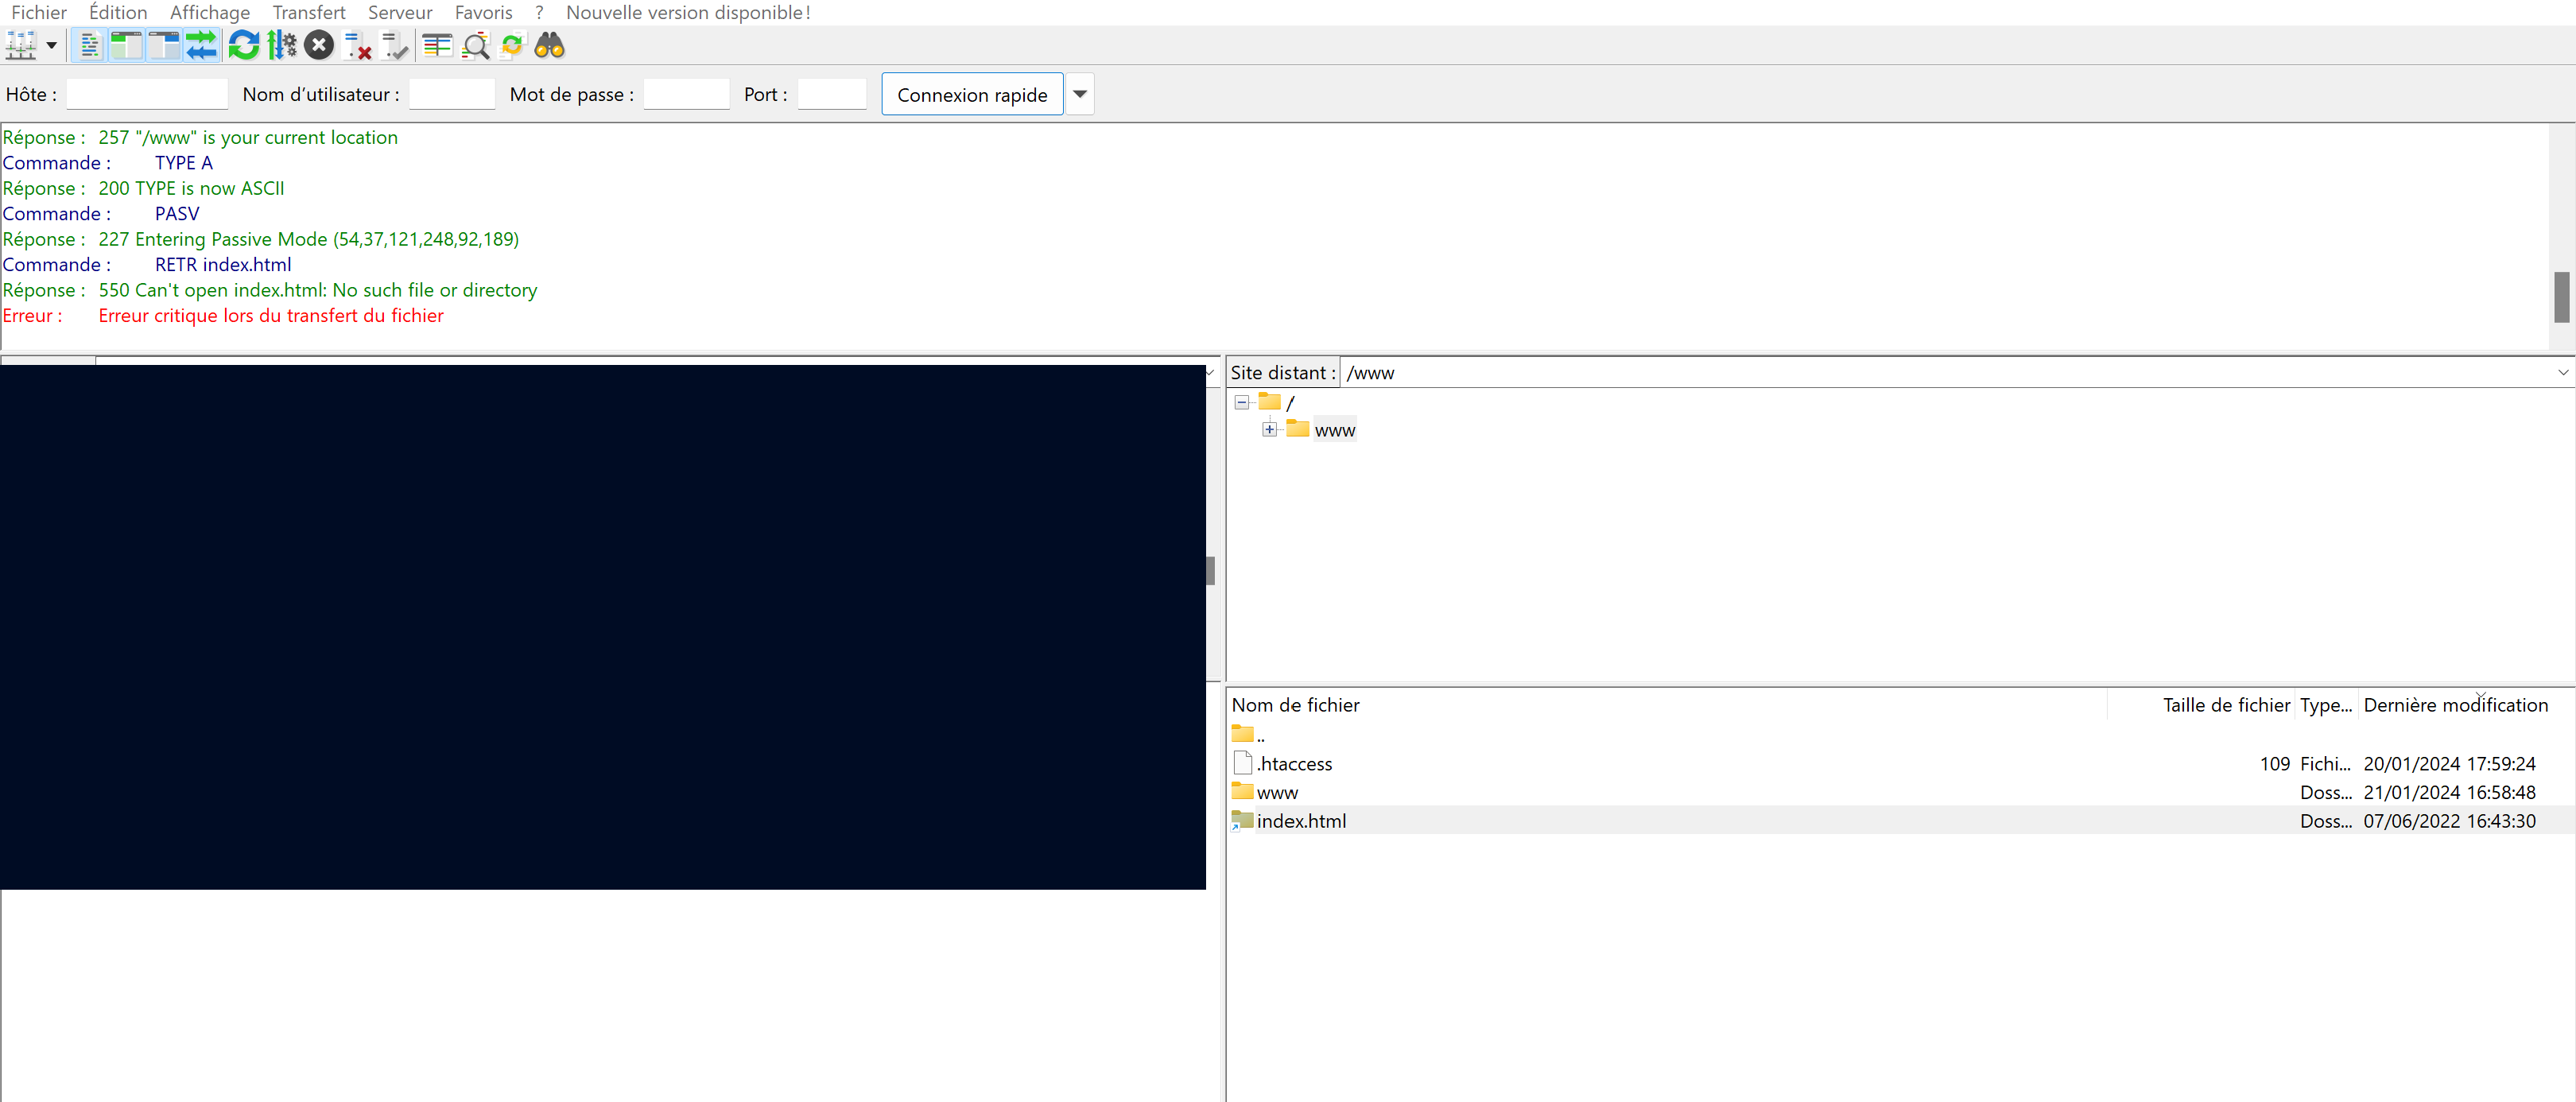Open directory listing filters dialog

(x=437, y=45)
